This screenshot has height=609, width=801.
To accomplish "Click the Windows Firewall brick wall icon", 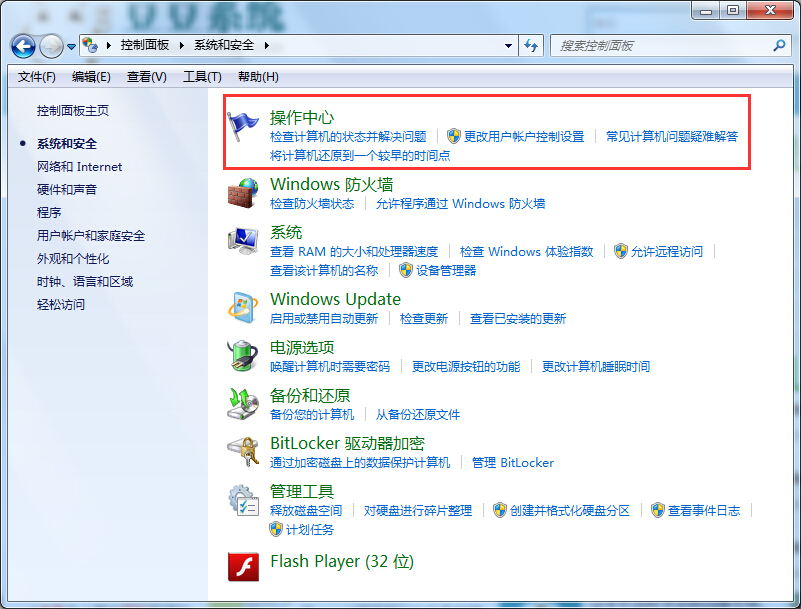I will point(243,193).
